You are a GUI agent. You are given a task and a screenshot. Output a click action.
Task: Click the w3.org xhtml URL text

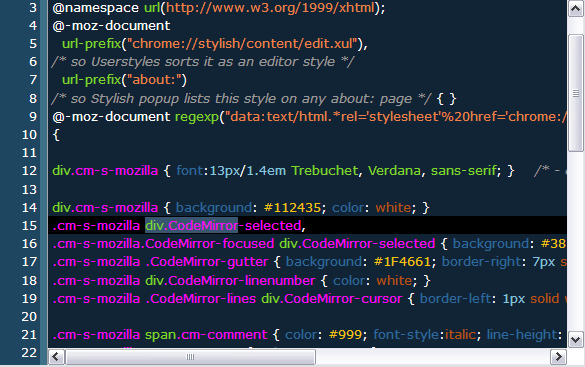point(270,8)
